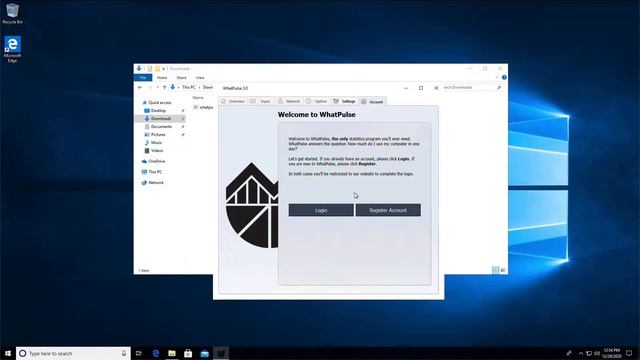640x360 pixels.
Task: Click the Up arrow in File Explorer
Action: tap(164, 87)
